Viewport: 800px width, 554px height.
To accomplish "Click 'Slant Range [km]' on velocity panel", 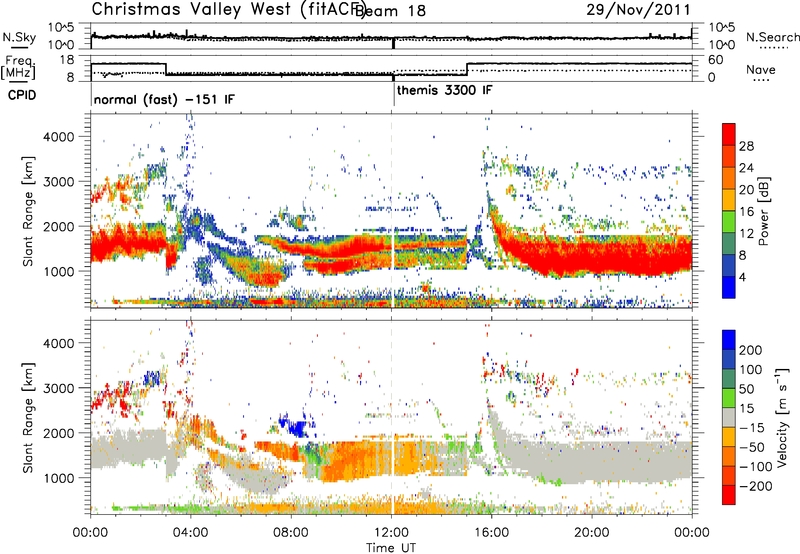I will point(28,417).
